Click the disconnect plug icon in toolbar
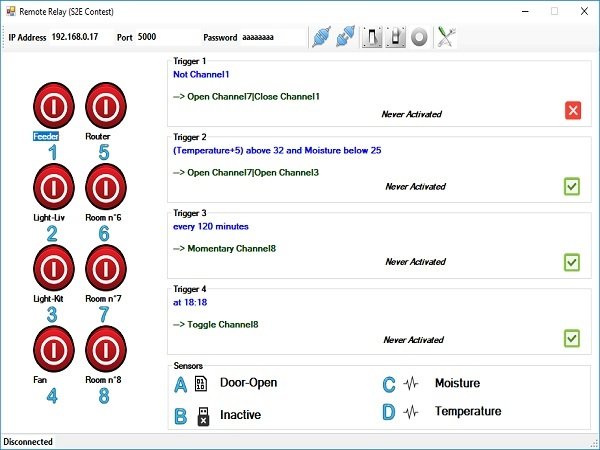 click(346, 37)
